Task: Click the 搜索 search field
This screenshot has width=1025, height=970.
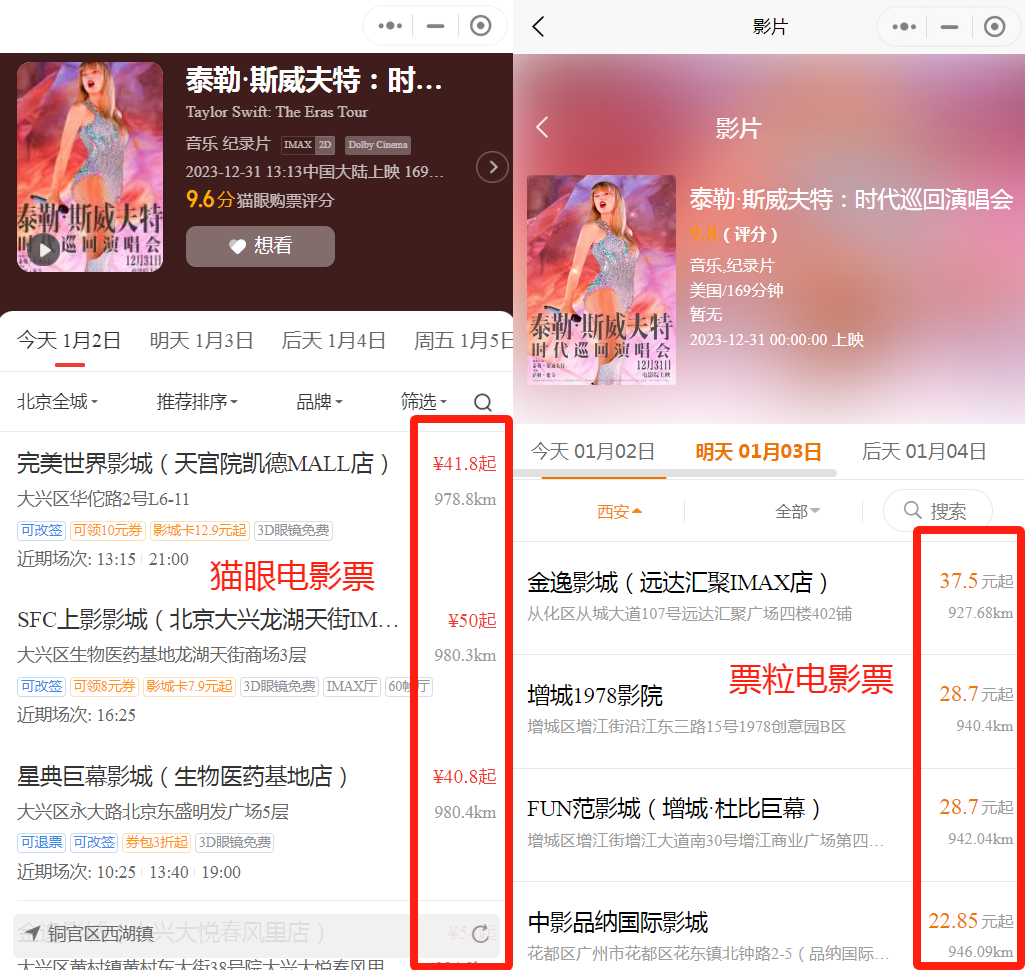Action: pos(937,511)
